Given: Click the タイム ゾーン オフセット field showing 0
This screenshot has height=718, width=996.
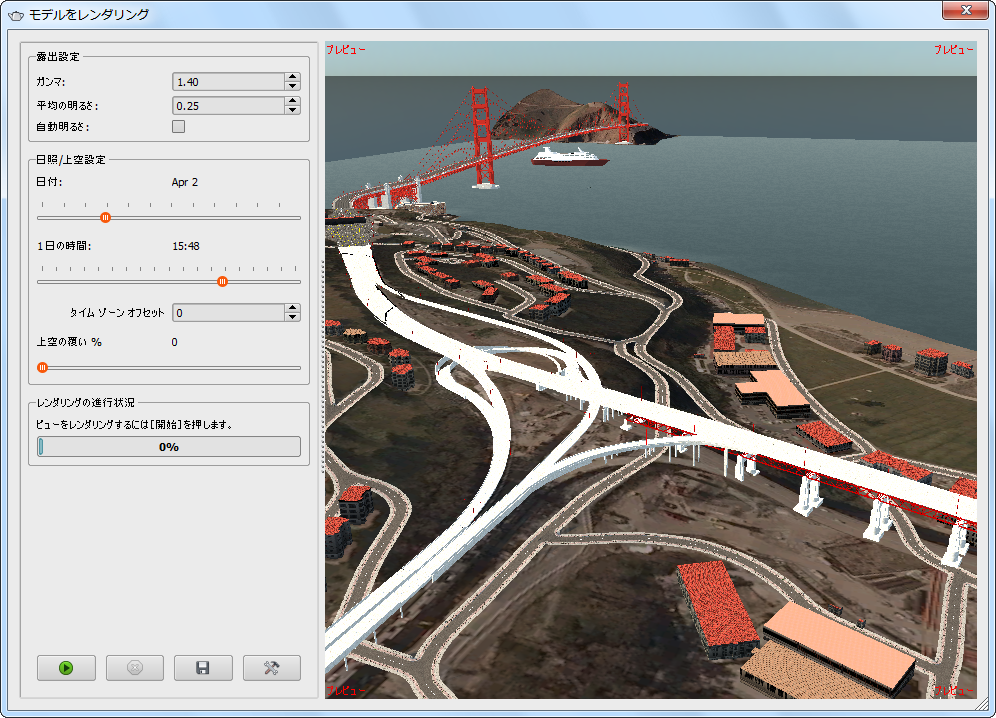Looking at the screenshot, I should pos(229,313).
